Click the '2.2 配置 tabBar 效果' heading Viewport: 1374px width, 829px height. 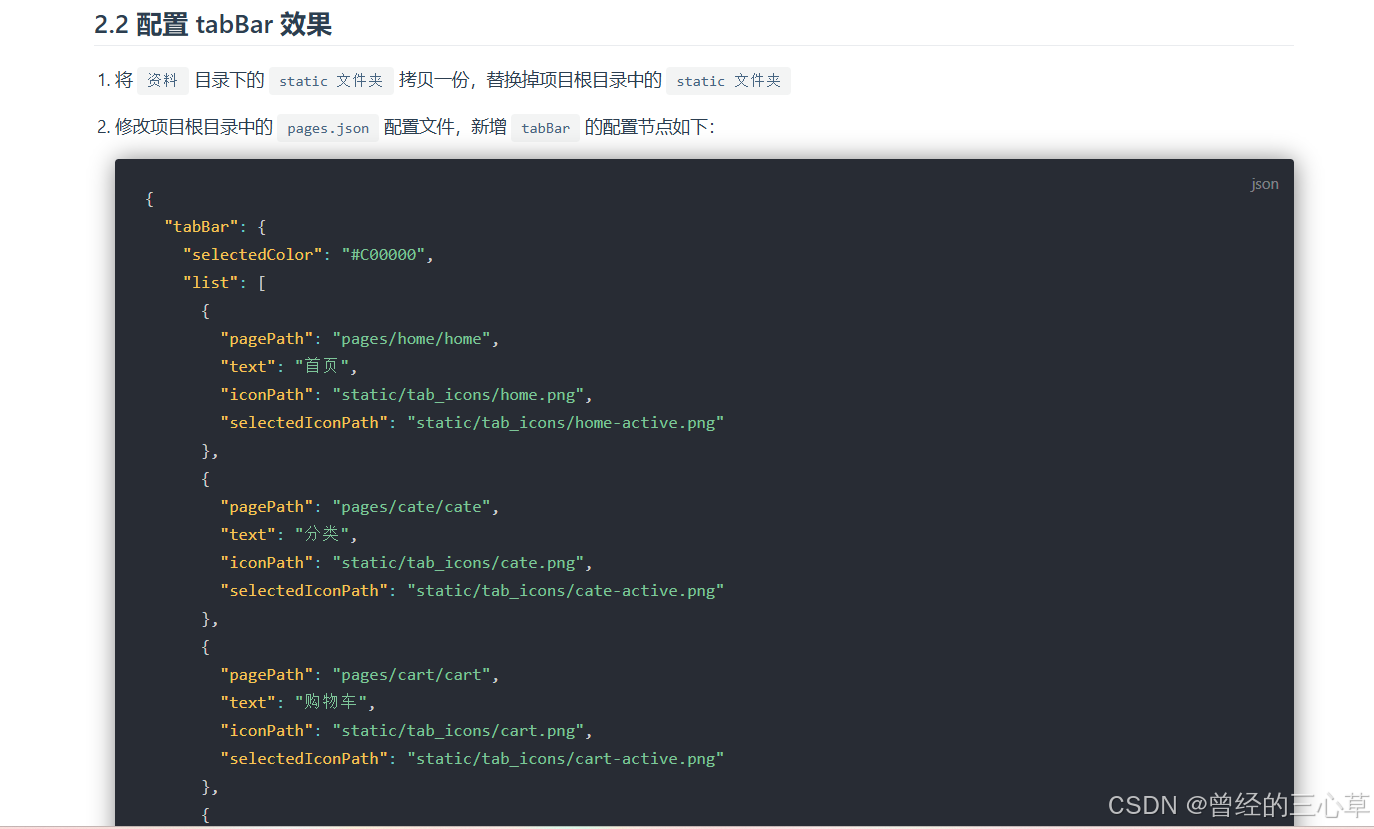pyautogui.click(x=213, y=24)
